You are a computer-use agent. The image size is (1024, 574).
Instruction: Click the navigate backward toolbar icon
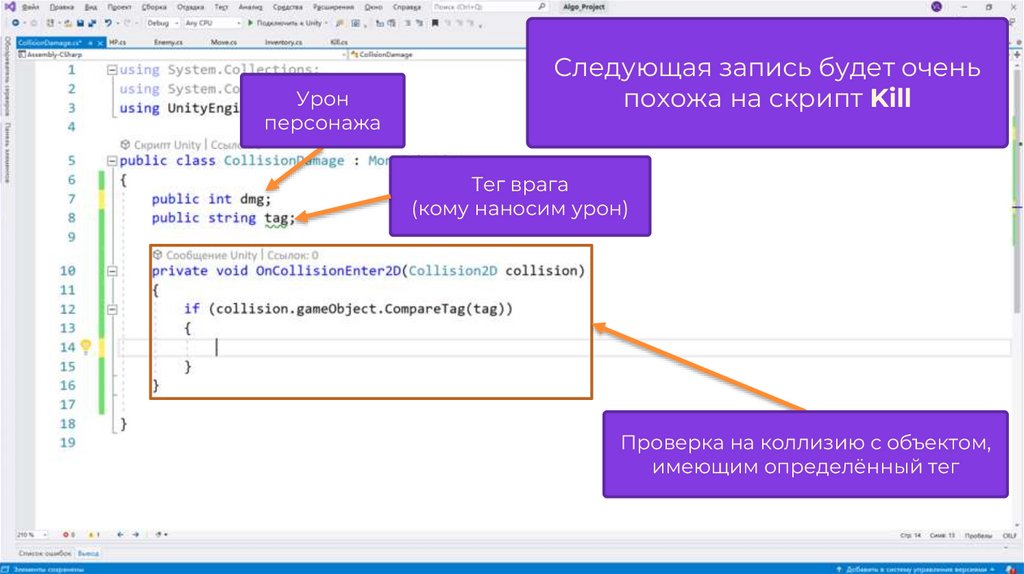pyautogui.click(x=15, y=23)
